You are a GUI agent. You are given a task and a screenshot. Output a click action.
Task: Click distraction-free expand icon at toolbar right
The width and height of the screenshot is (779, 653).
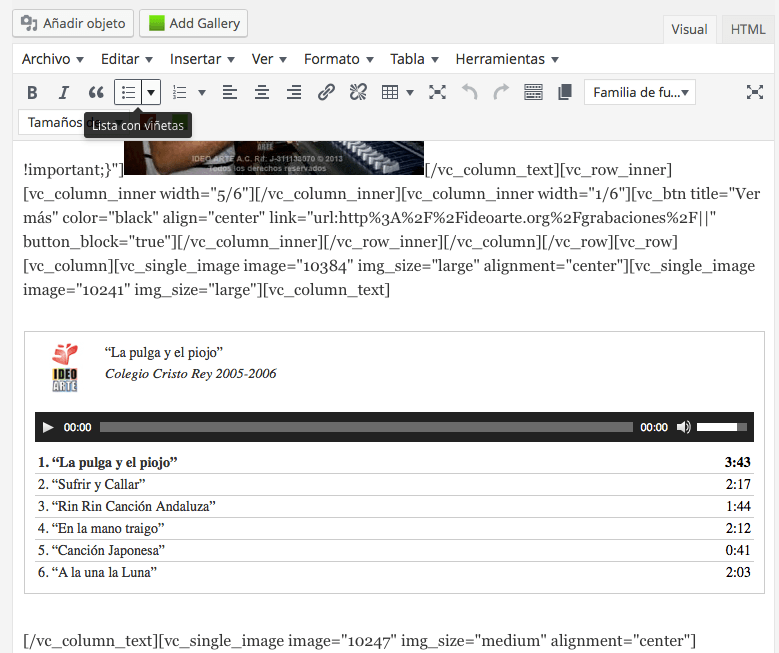pos(755,92)
